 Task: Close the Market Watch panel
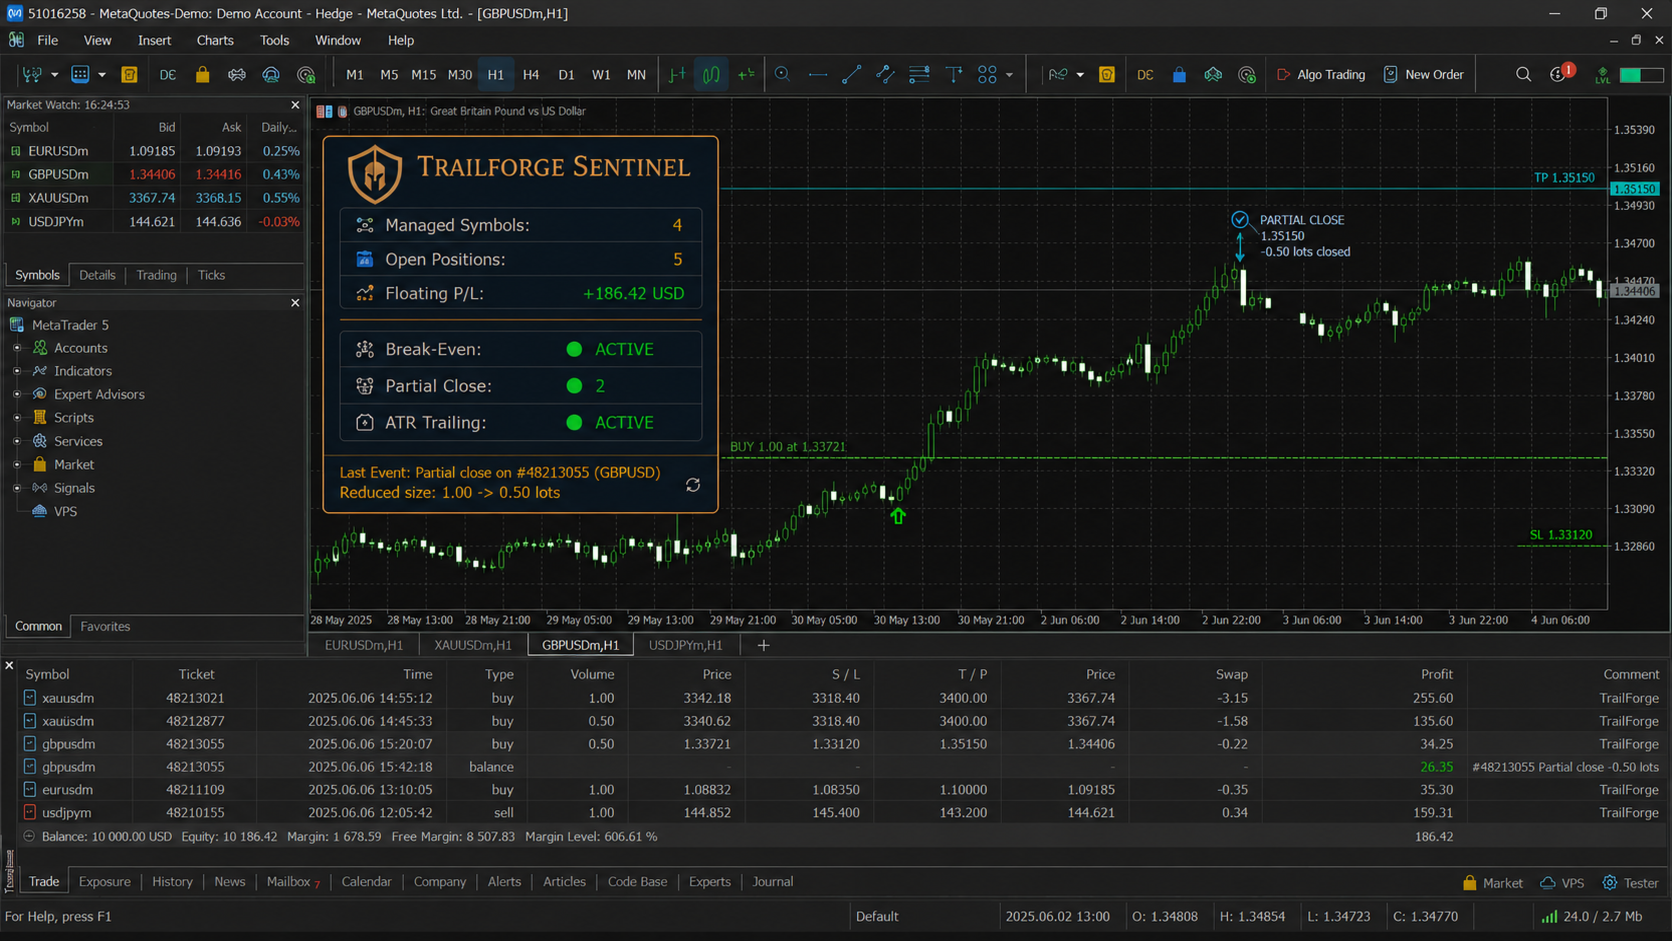[295, 104]
